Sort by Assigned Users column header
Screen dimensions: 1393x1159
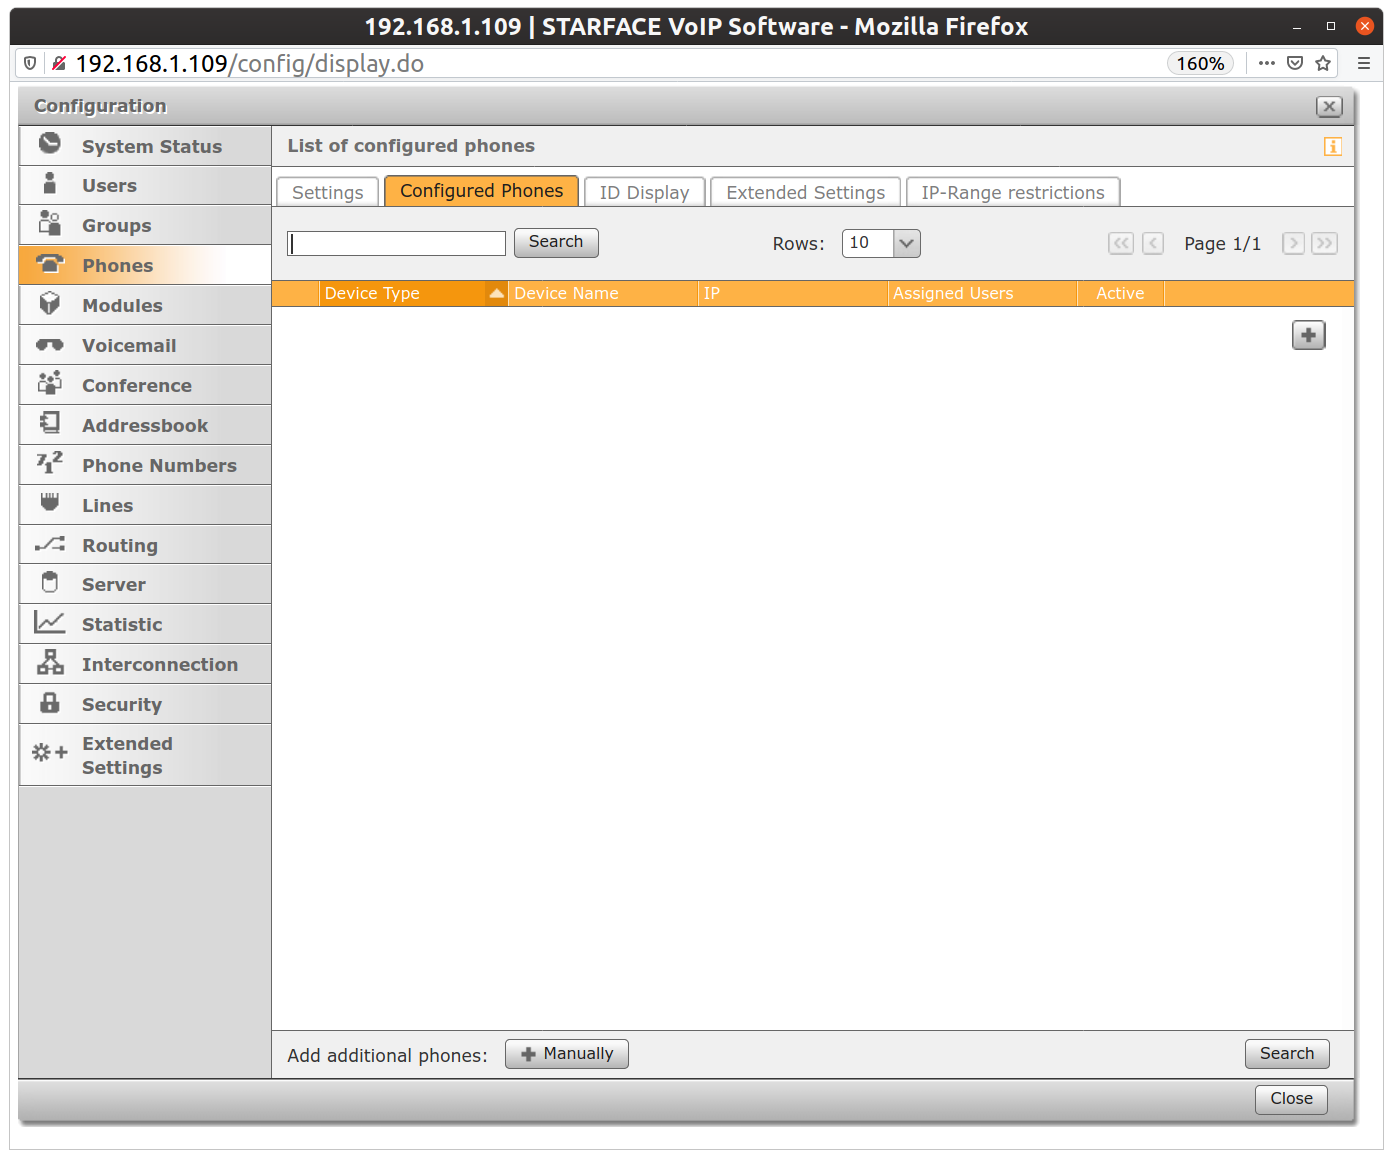click(982, 293)
